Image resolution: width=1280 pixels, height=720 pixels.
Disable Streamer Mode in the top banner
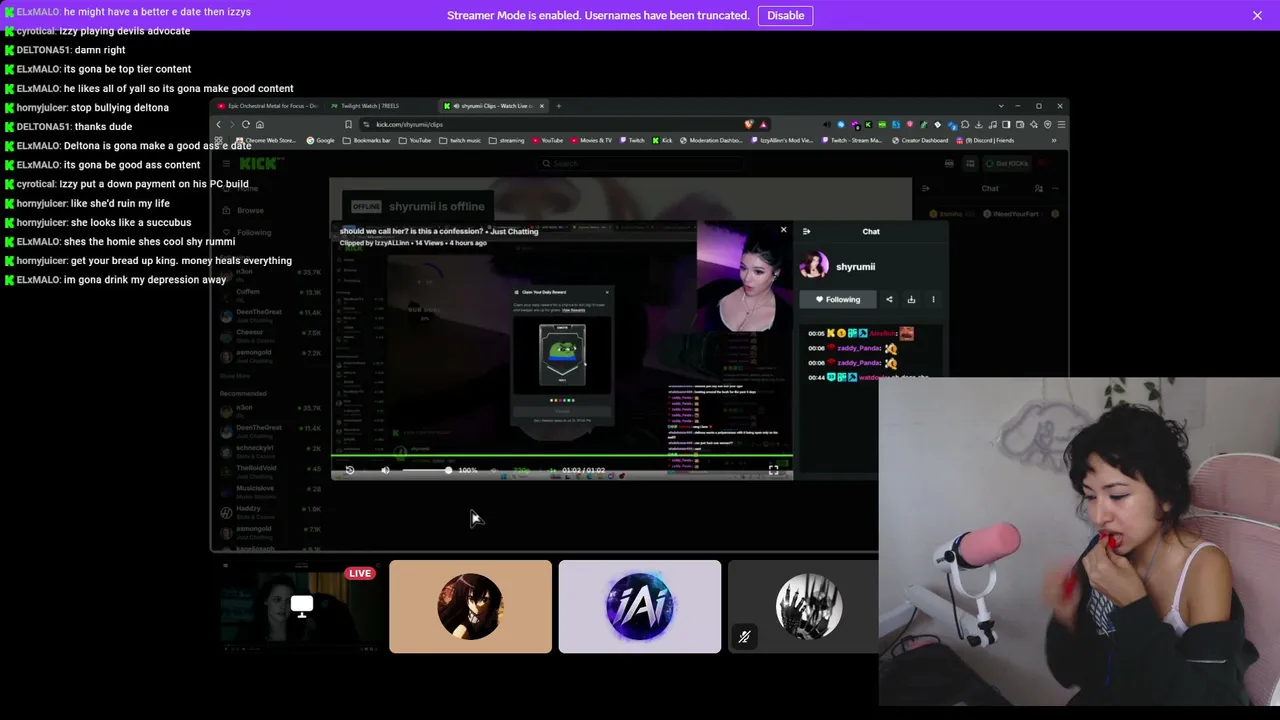pyautogui.click(x=785, y=15)
